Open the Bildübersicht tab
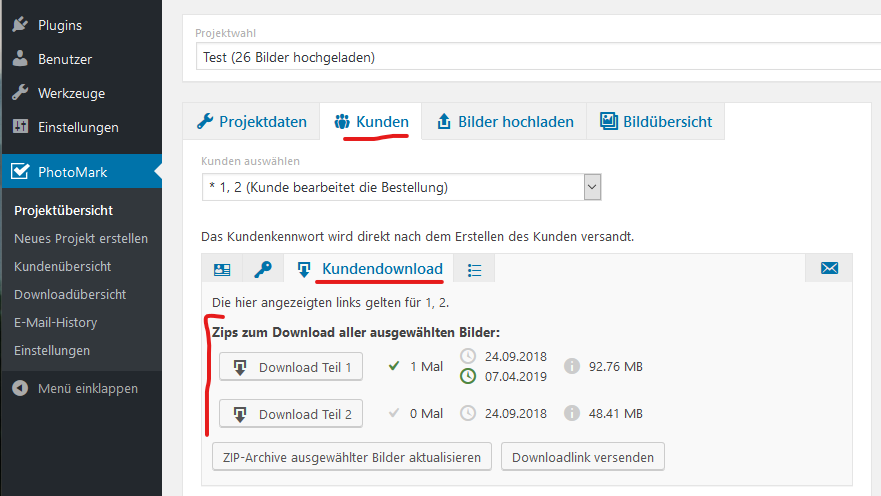This screenshot has height=496, width=881. click(x=656, y=122)
